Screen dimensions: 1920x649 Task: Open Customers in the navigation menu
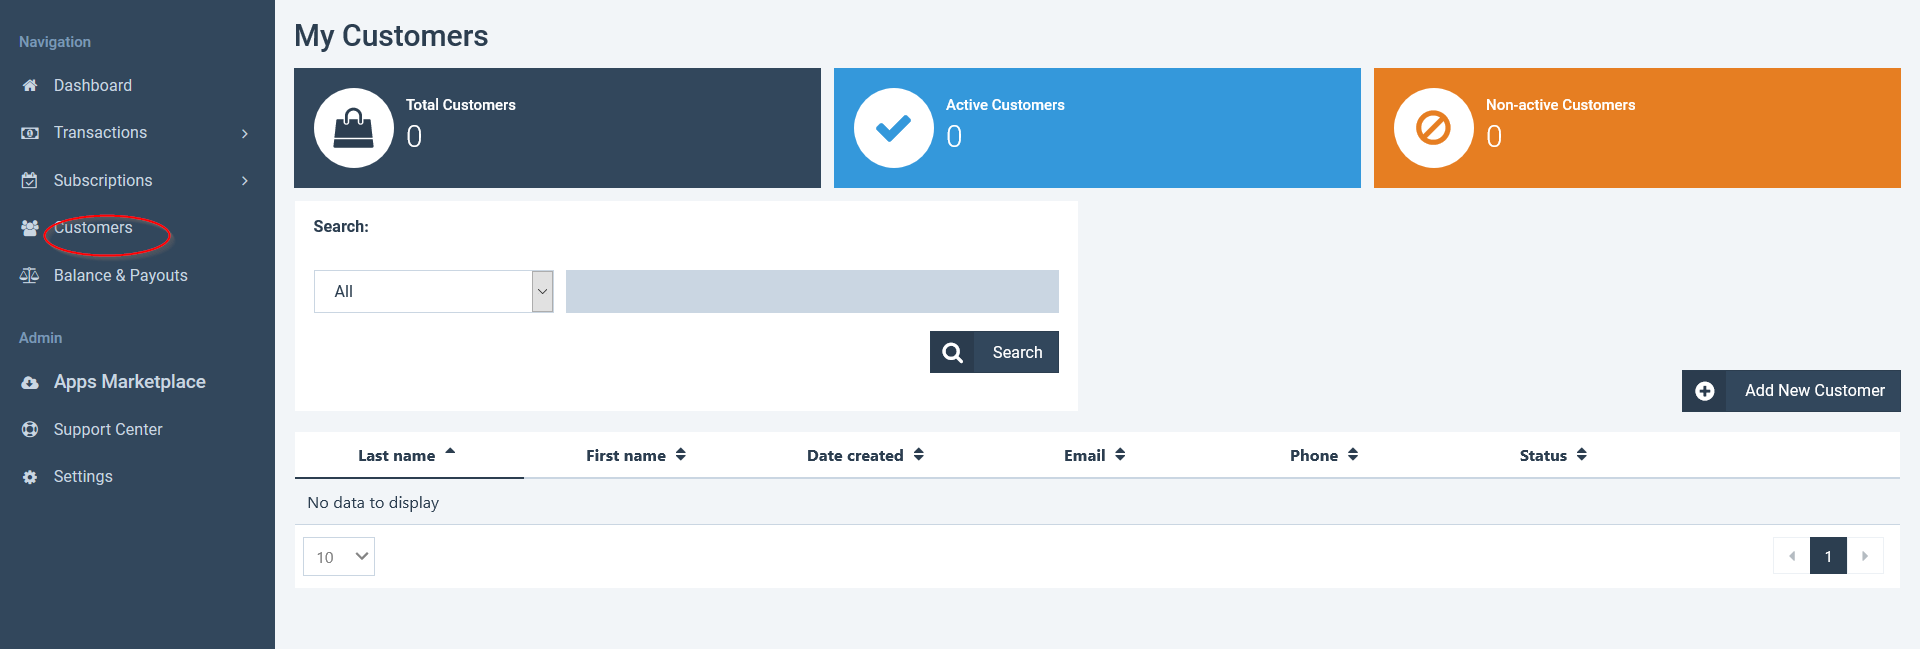(x=93, y=228)
